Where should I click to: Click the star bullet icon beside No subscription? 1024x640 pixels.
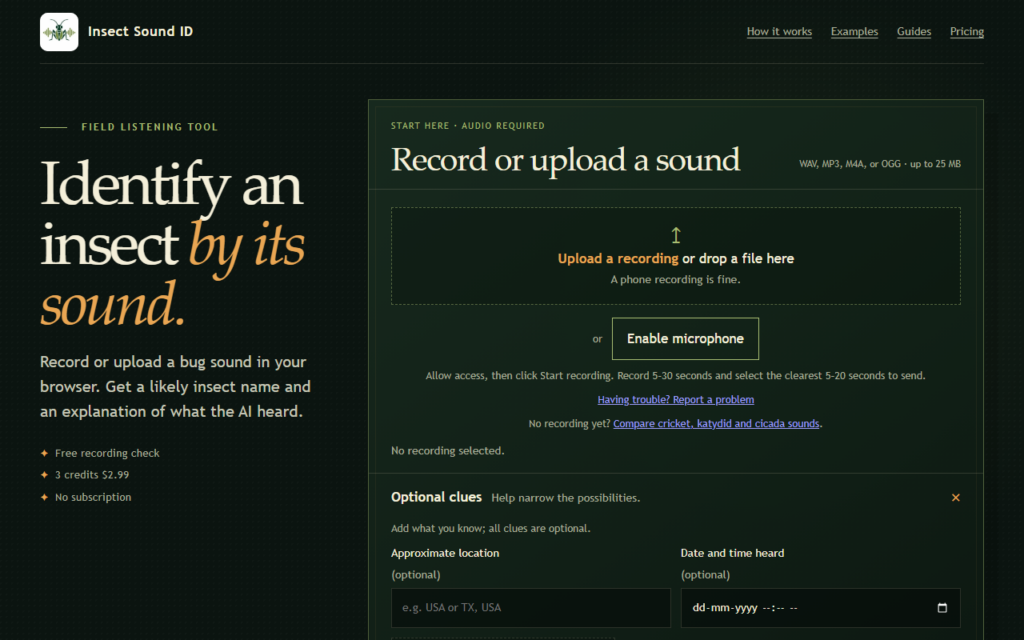[x=44, y=497]
